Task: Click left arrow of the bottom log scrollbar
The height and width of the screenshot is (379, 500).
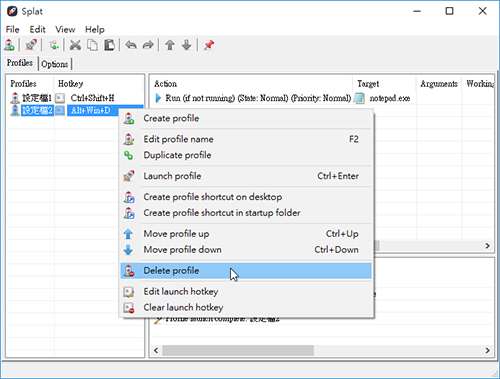Action: [x=156, y=350]
